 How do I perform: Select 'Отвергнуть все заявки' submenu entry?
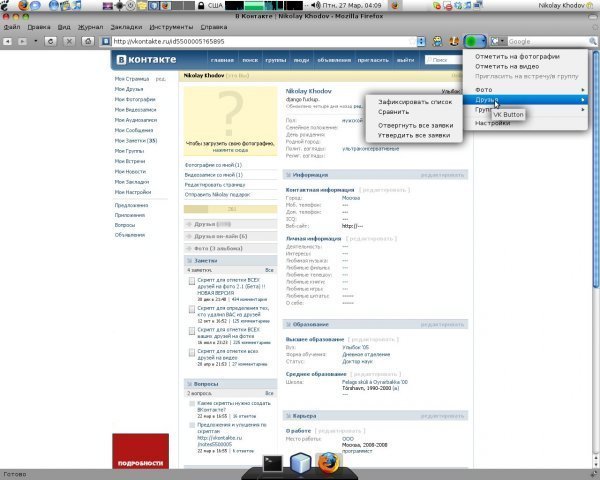point(416,126)
